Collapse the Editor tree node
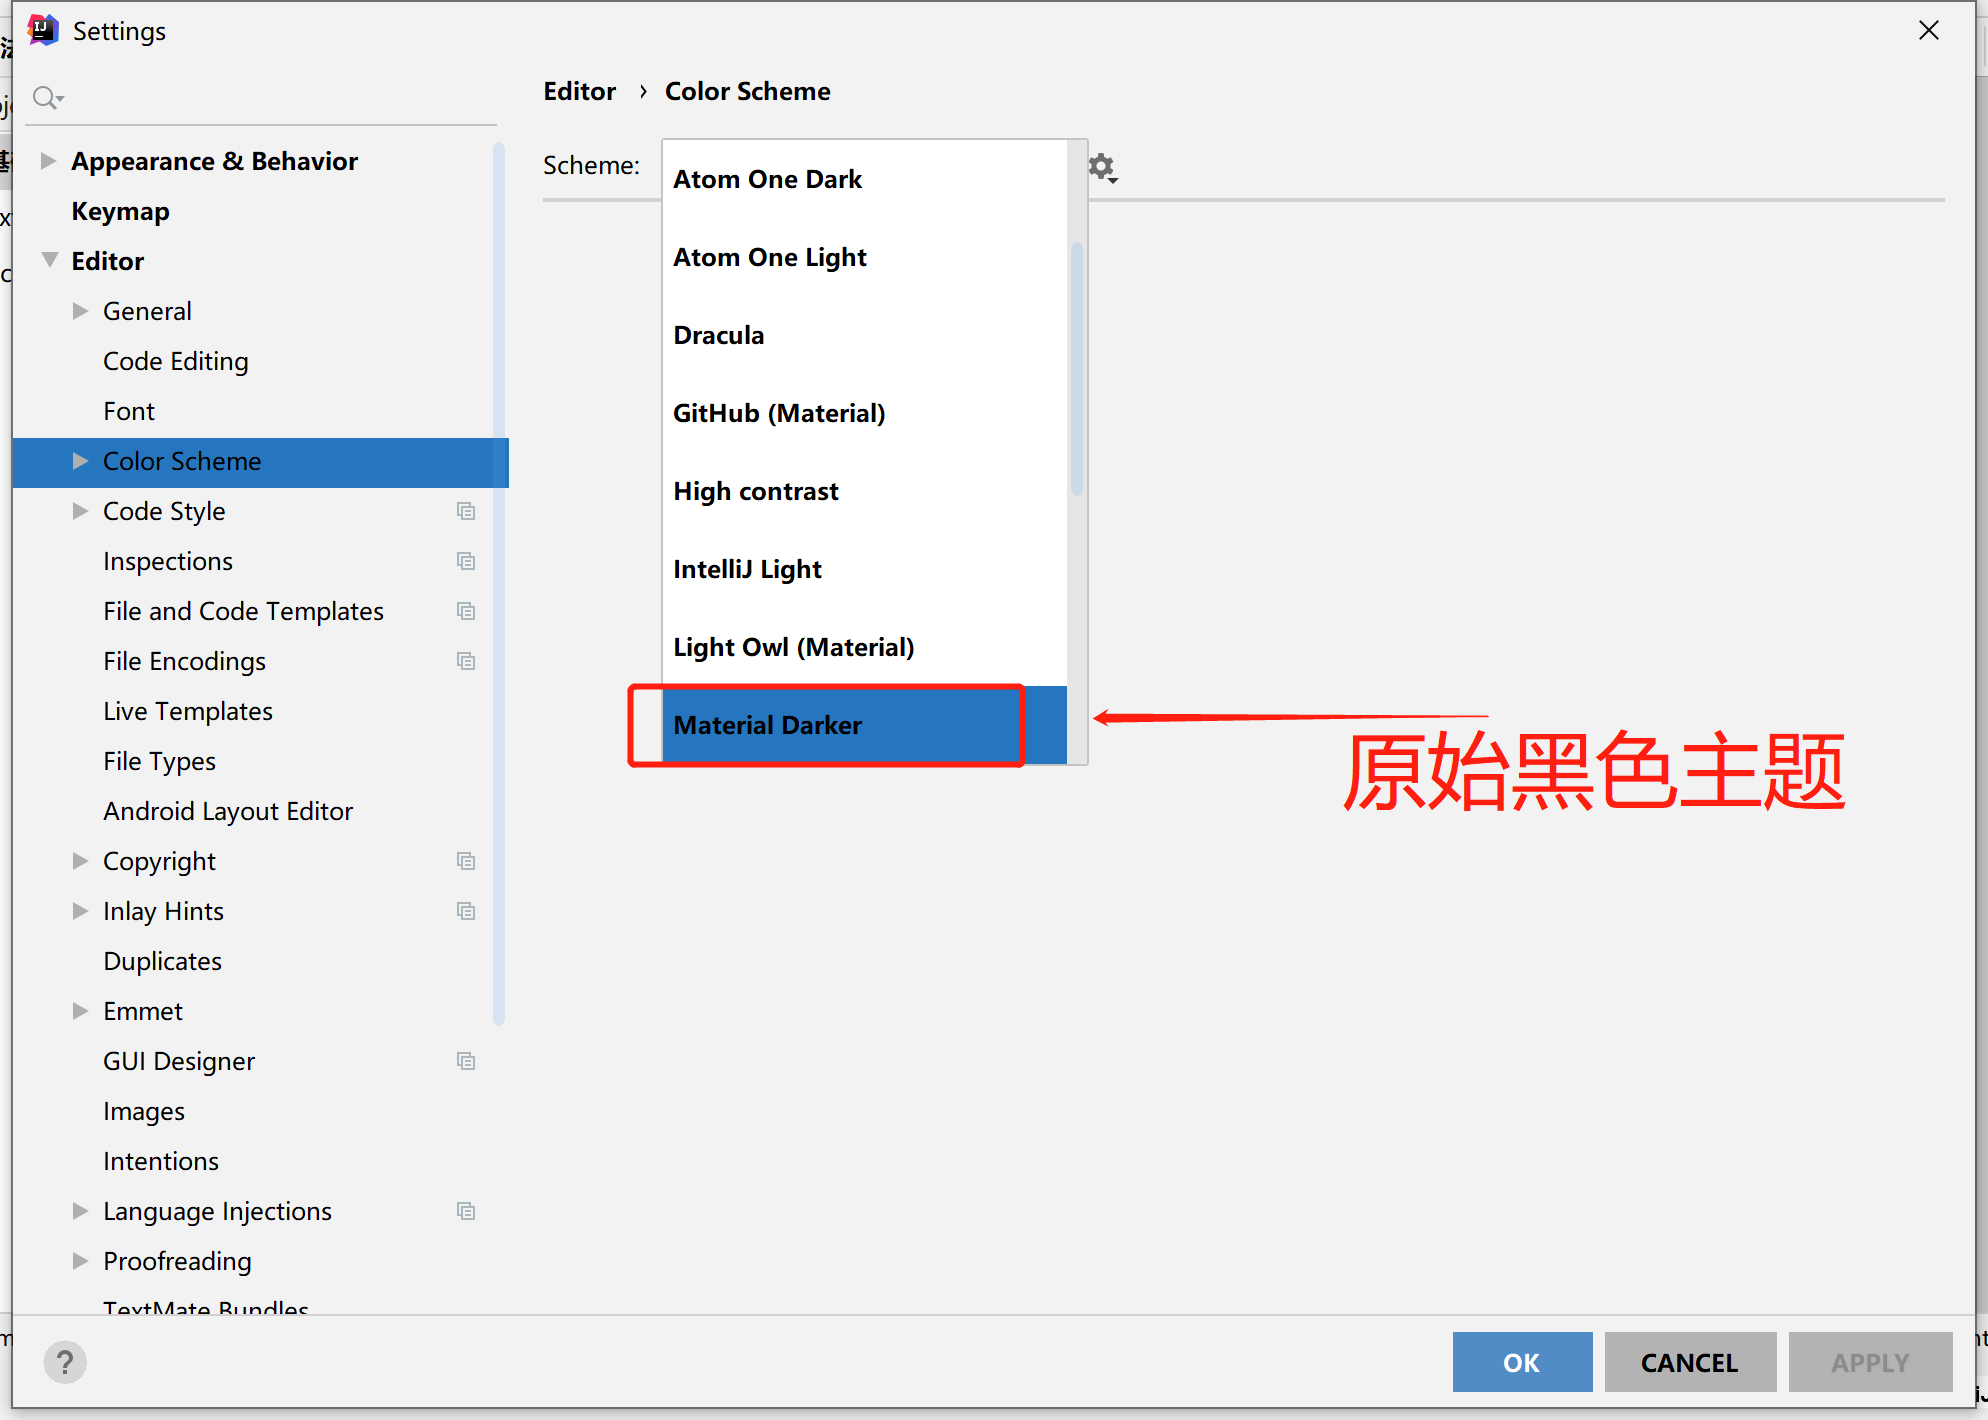1988x1420 pixels. (49, 260)
